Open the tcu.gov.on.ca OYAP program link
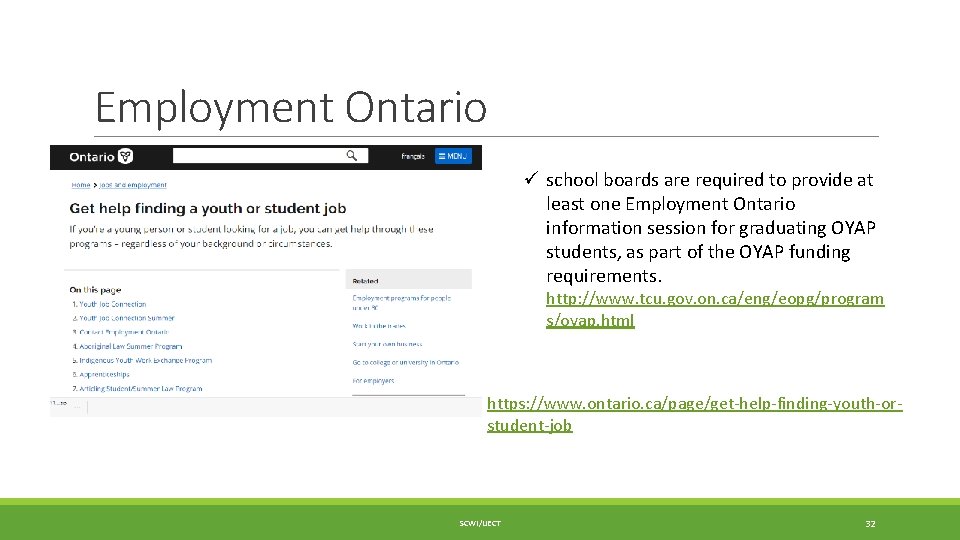 coord(715,309)
